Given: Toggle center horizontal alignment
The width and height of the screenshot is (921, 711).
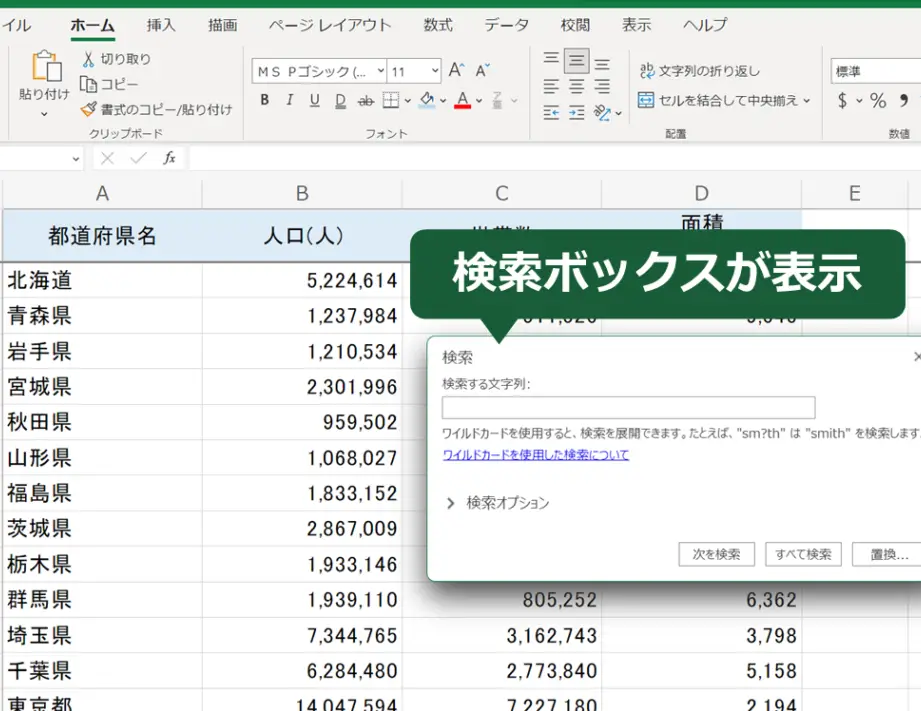Looking at the screenshot, I should click(x=577, y=87).
